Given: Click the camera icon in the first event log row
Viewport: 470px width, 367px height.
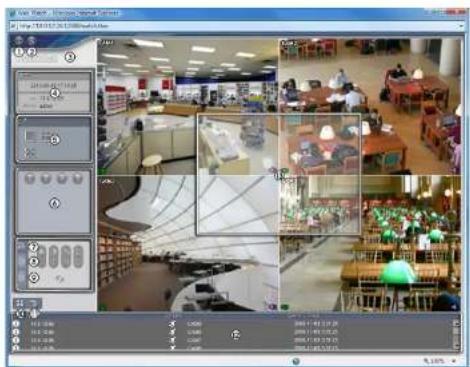Looking at the screenshot, I should click(172, 323).
